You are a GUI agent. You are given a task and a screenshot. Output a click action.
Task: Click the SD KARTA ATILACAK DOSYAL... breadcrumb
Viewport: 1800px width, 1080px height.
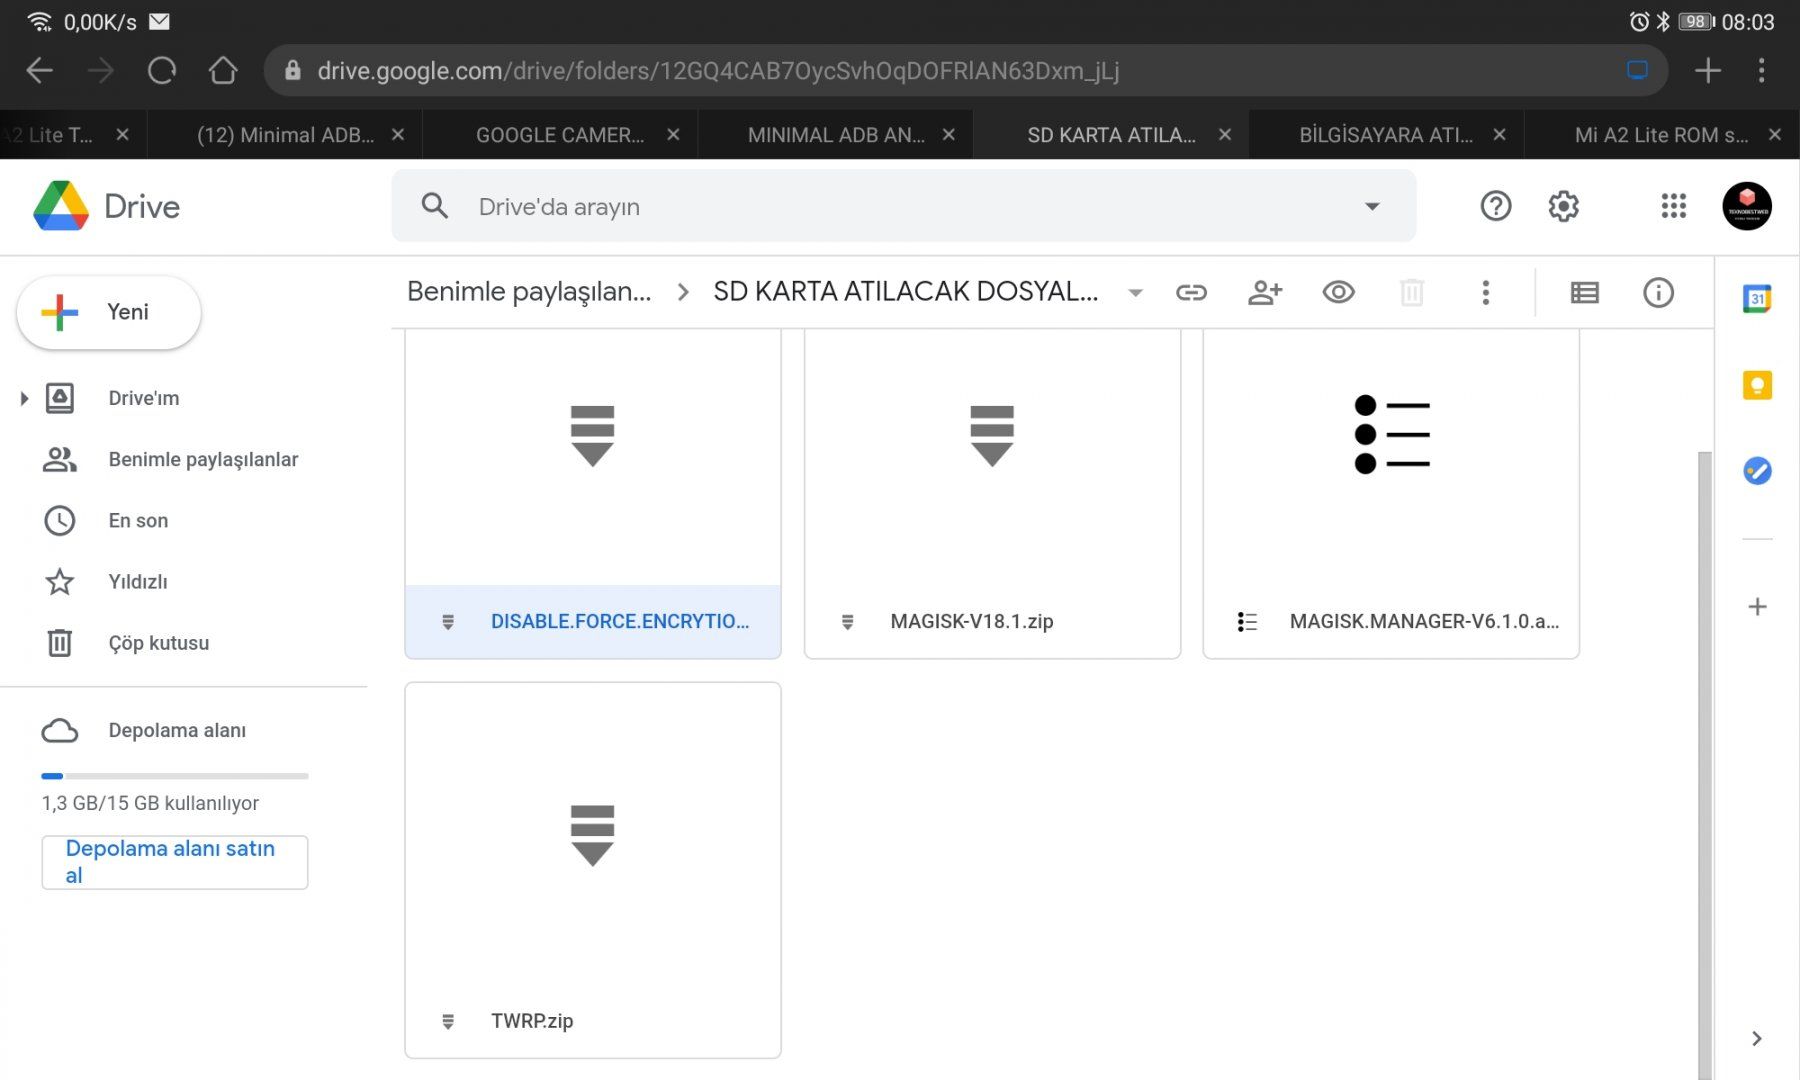tap(906, 292)
